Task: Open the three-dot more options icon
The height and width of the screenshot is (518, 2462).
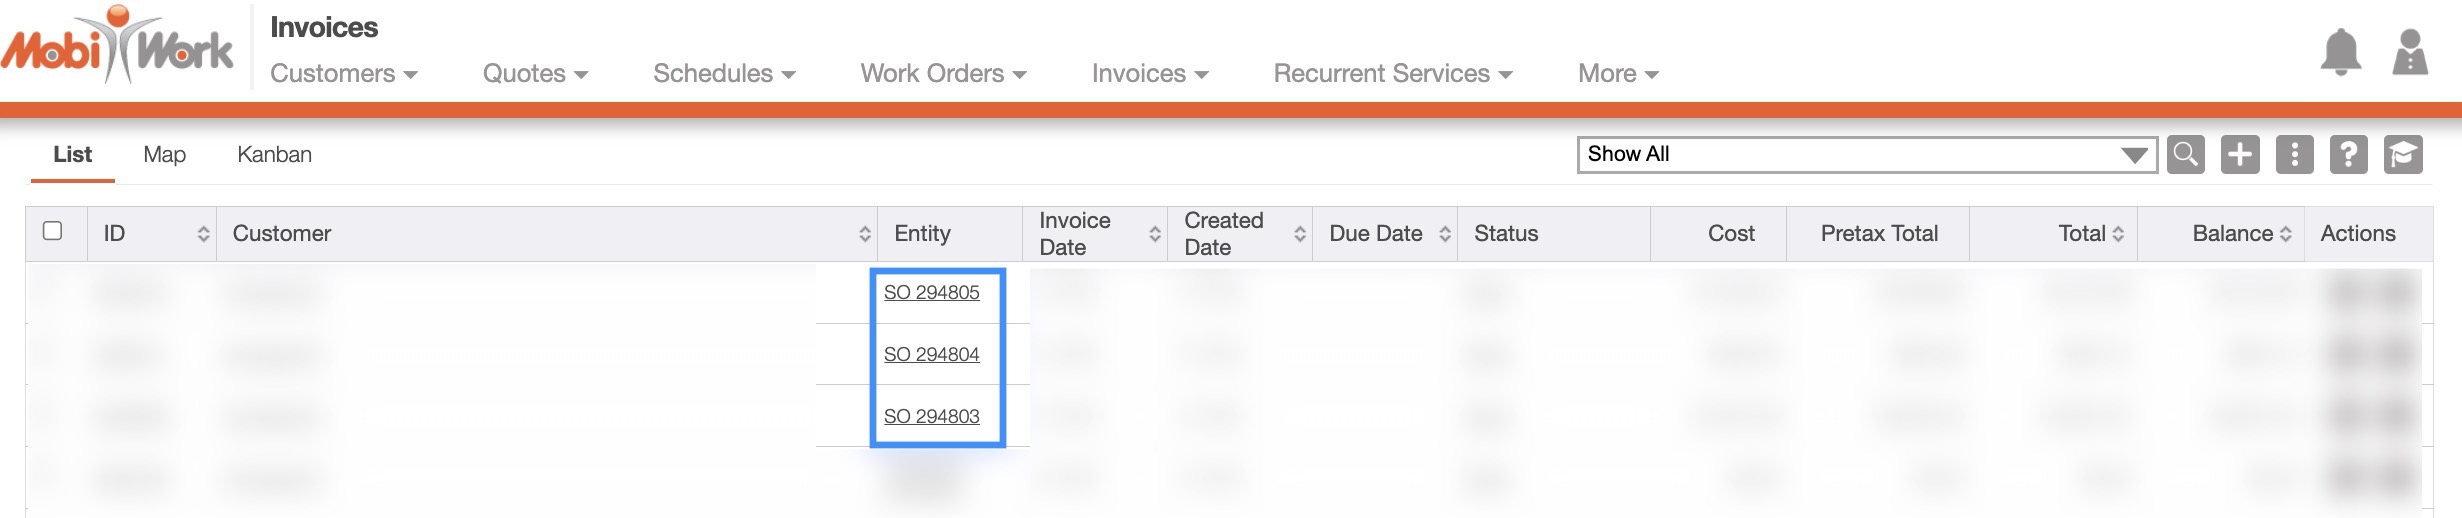Action: [x=2294, y=155]
